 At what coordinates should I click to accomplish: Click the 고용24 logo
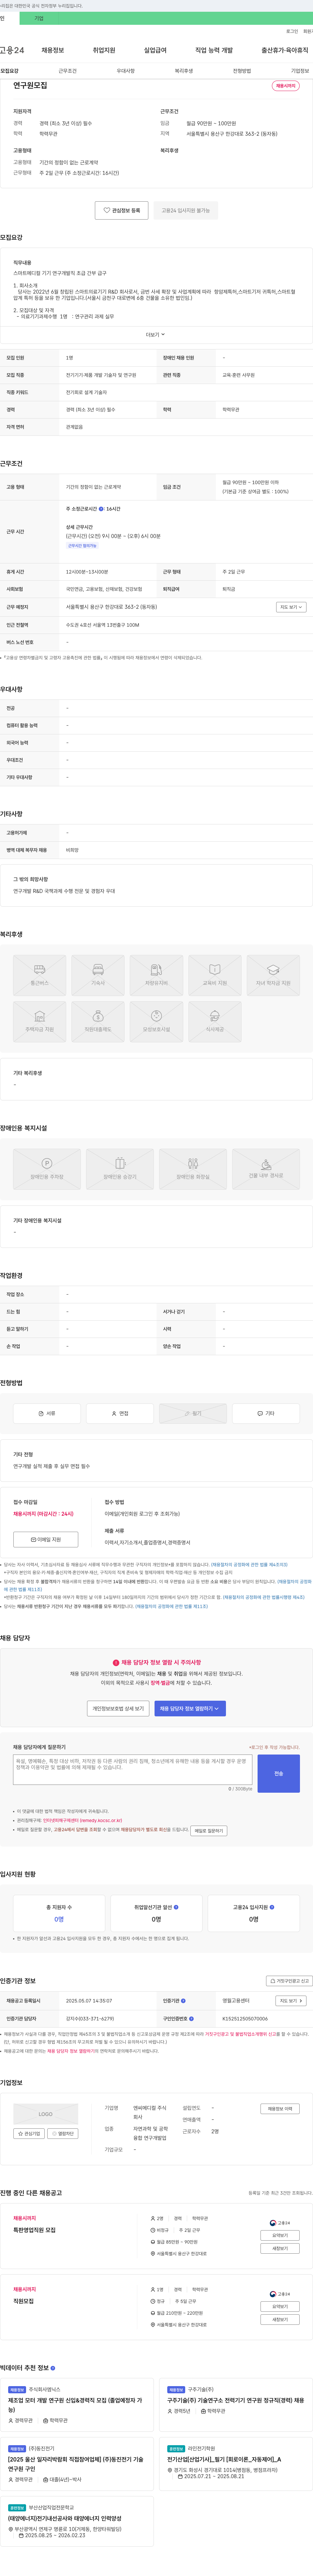12,50
